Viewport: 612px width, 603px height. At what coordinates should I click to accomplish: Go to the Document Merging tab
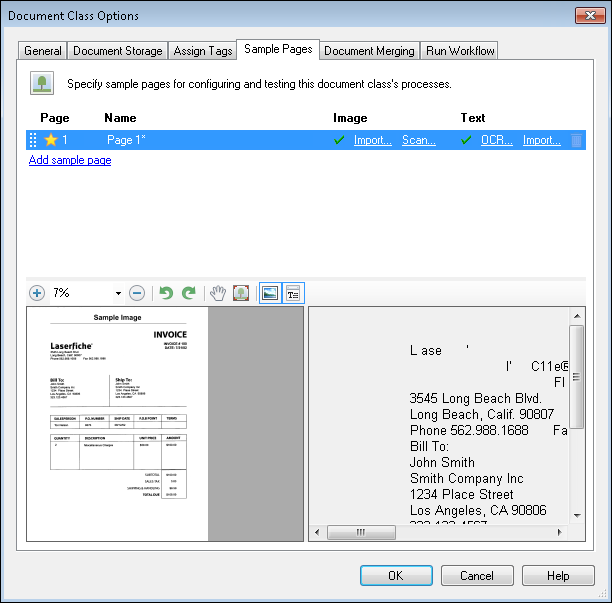point(369,51)
